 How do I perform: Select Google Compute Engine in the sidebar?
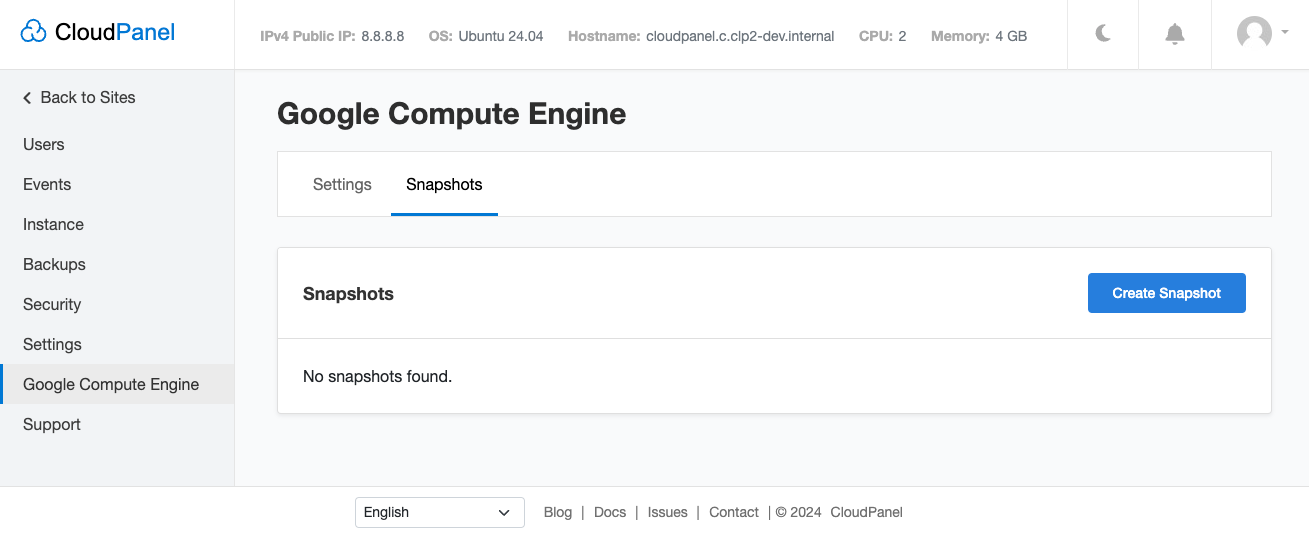point(111,385)
